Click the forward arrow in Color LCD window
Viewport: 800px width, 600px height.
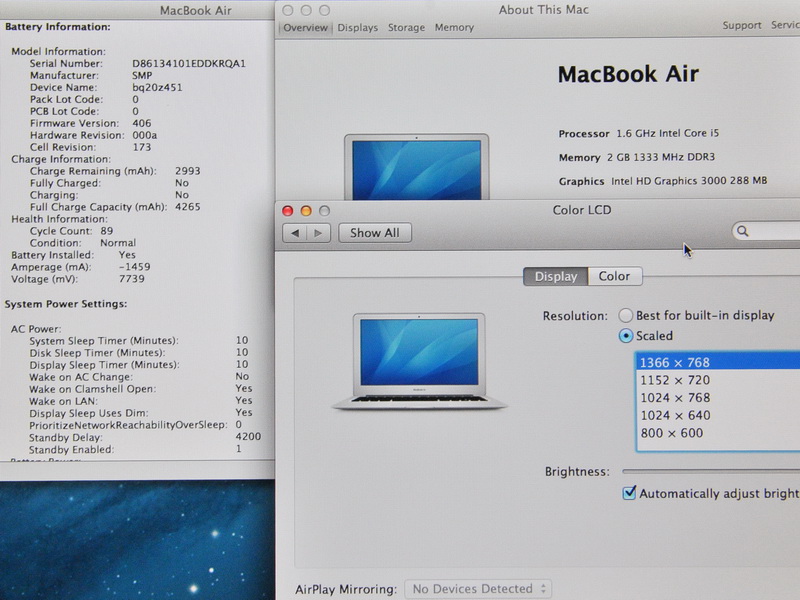click(x=318, y=233)
